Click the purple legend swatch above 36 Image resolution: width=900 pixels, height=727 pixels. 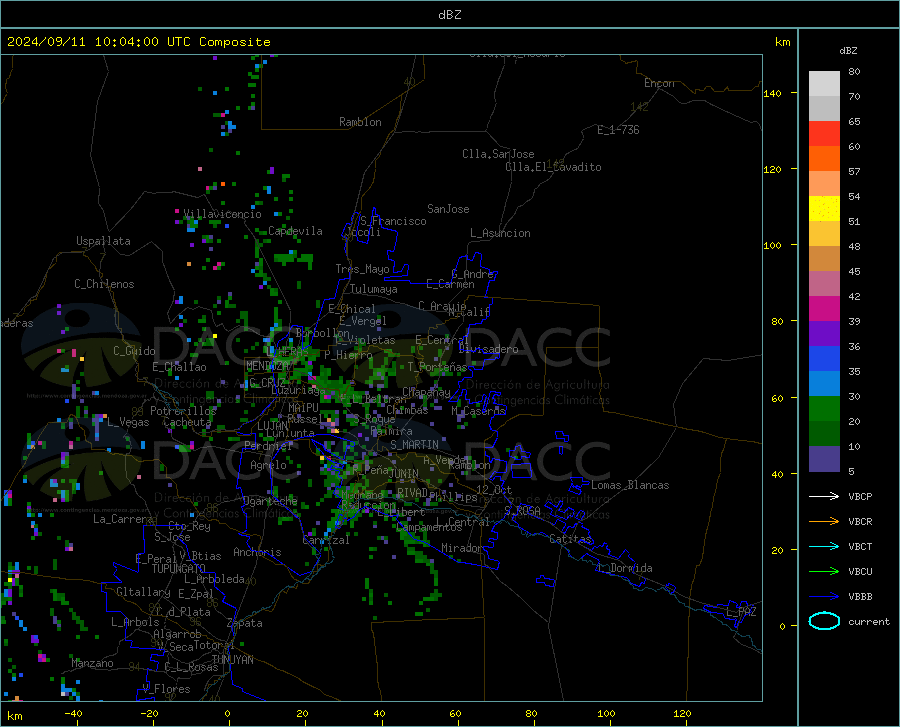pos(824,334)
